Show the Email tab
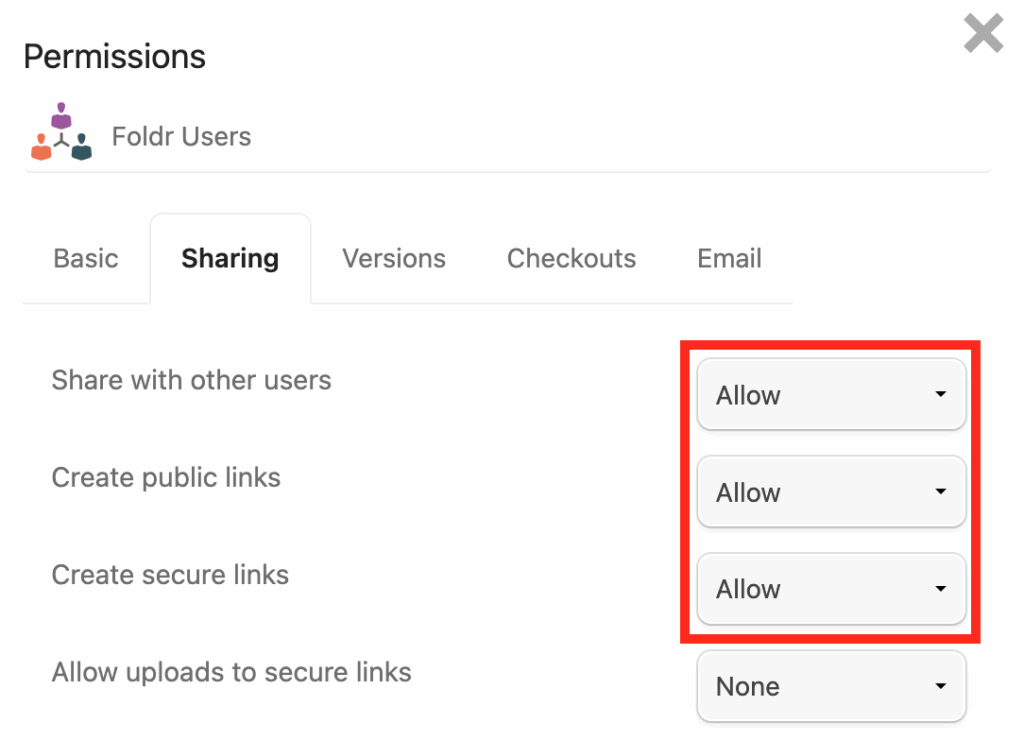This screenshot has height=741, width=1024. point(729,259)
